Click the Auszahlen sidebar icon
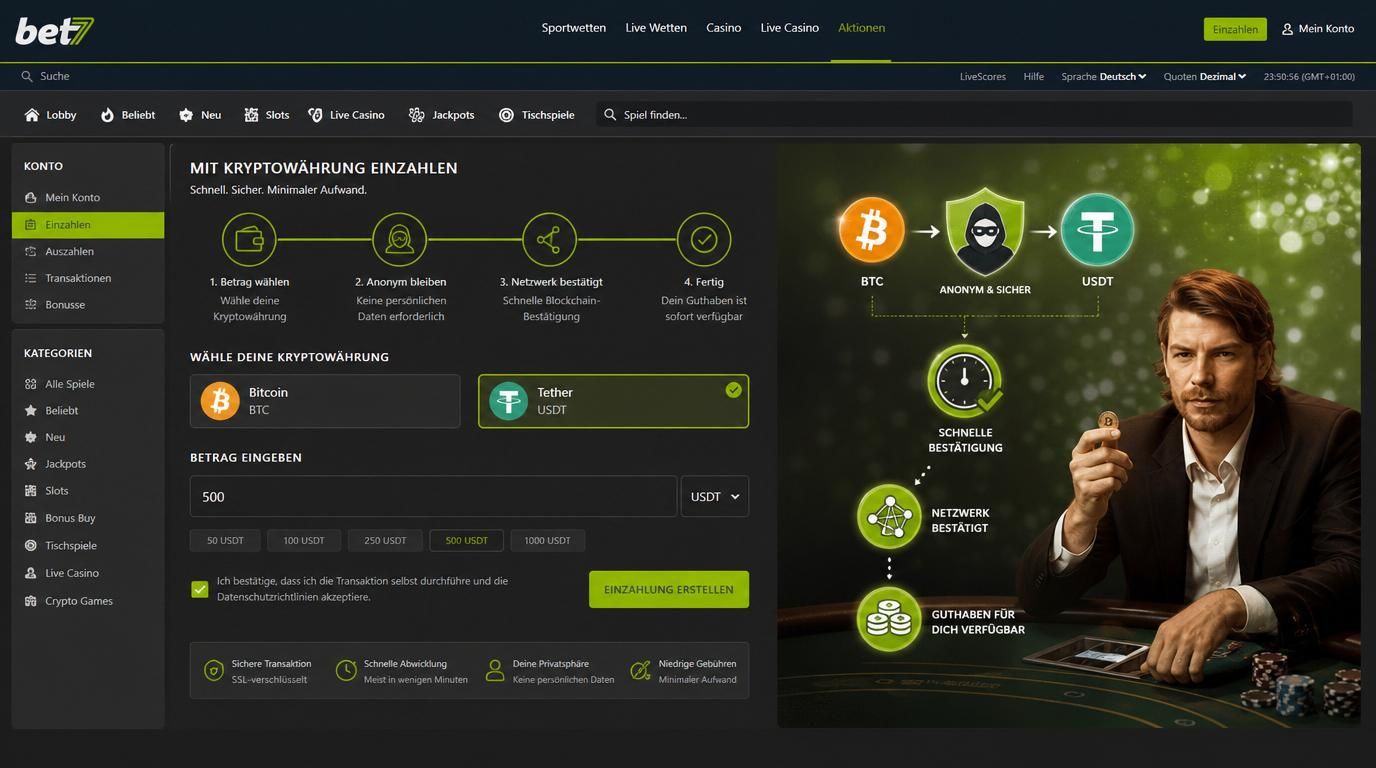 [31, 252]
